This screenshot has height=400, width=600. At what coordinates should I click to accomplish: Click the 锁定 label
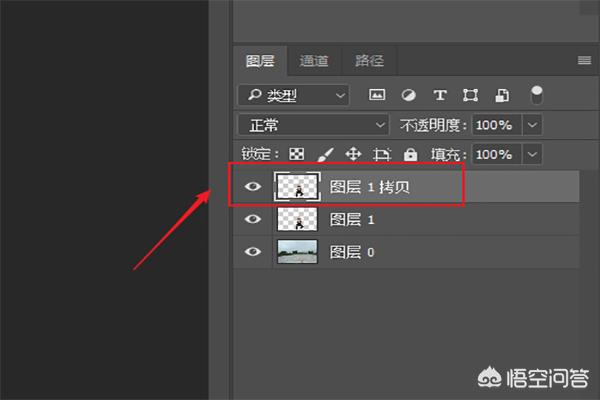[260, 154]
